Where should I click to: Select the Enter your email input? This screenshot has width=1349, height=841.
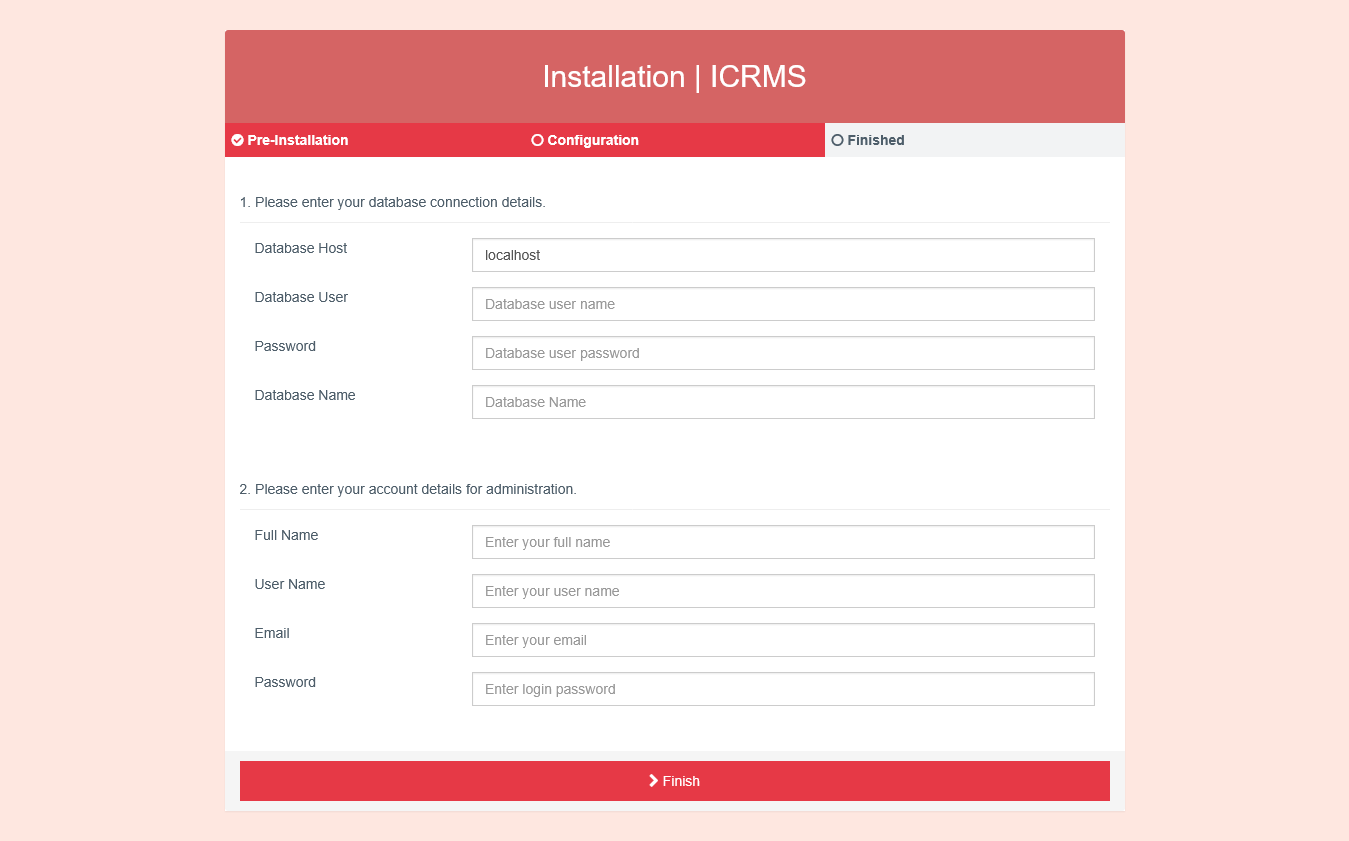[x=783, y=640]
